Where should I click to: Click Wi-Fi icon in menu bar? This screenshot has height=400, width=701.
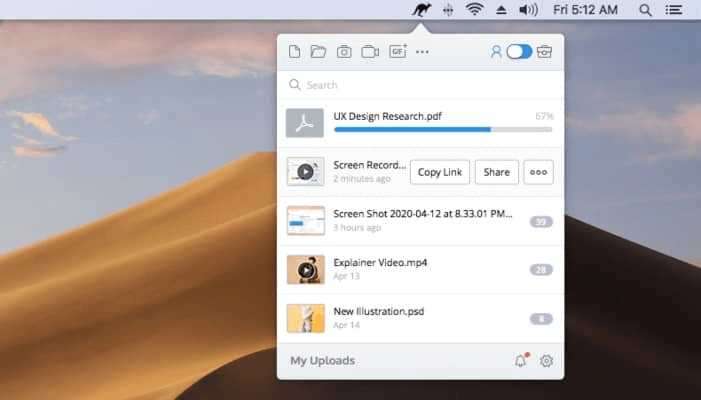[x=474, y=10]
